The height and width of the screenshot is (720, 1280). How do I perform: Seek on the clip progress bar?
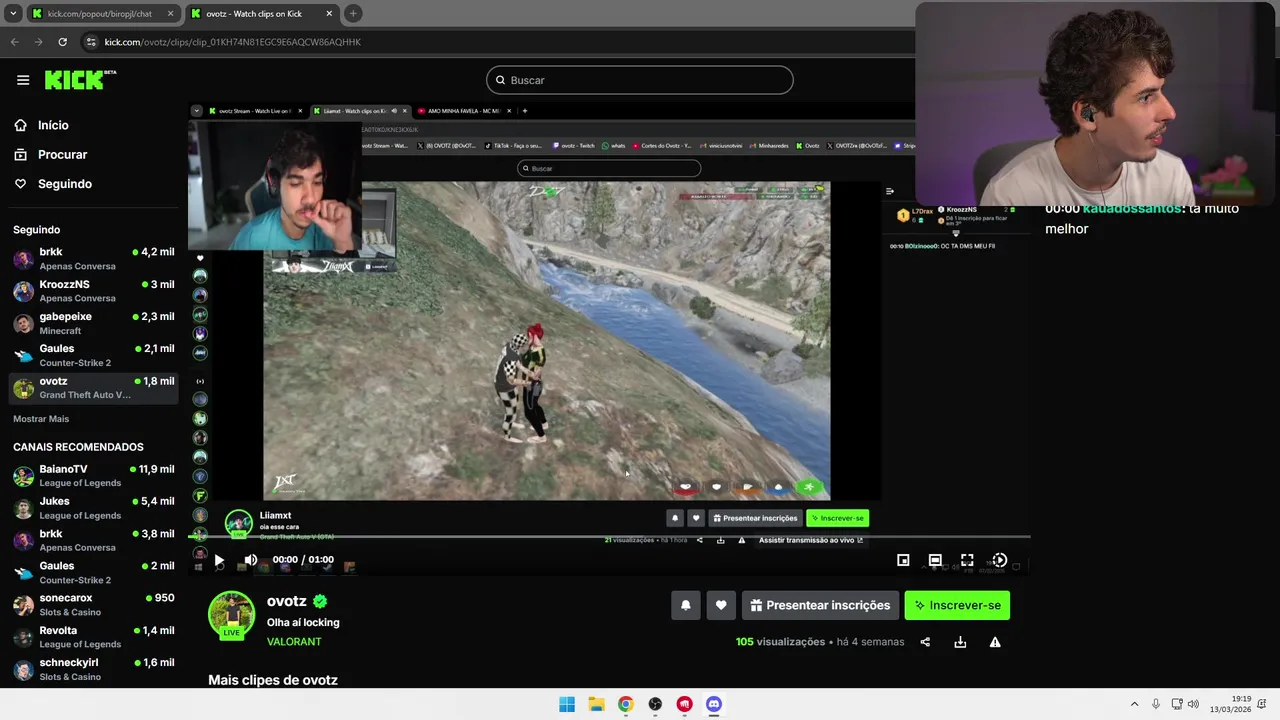610,537
